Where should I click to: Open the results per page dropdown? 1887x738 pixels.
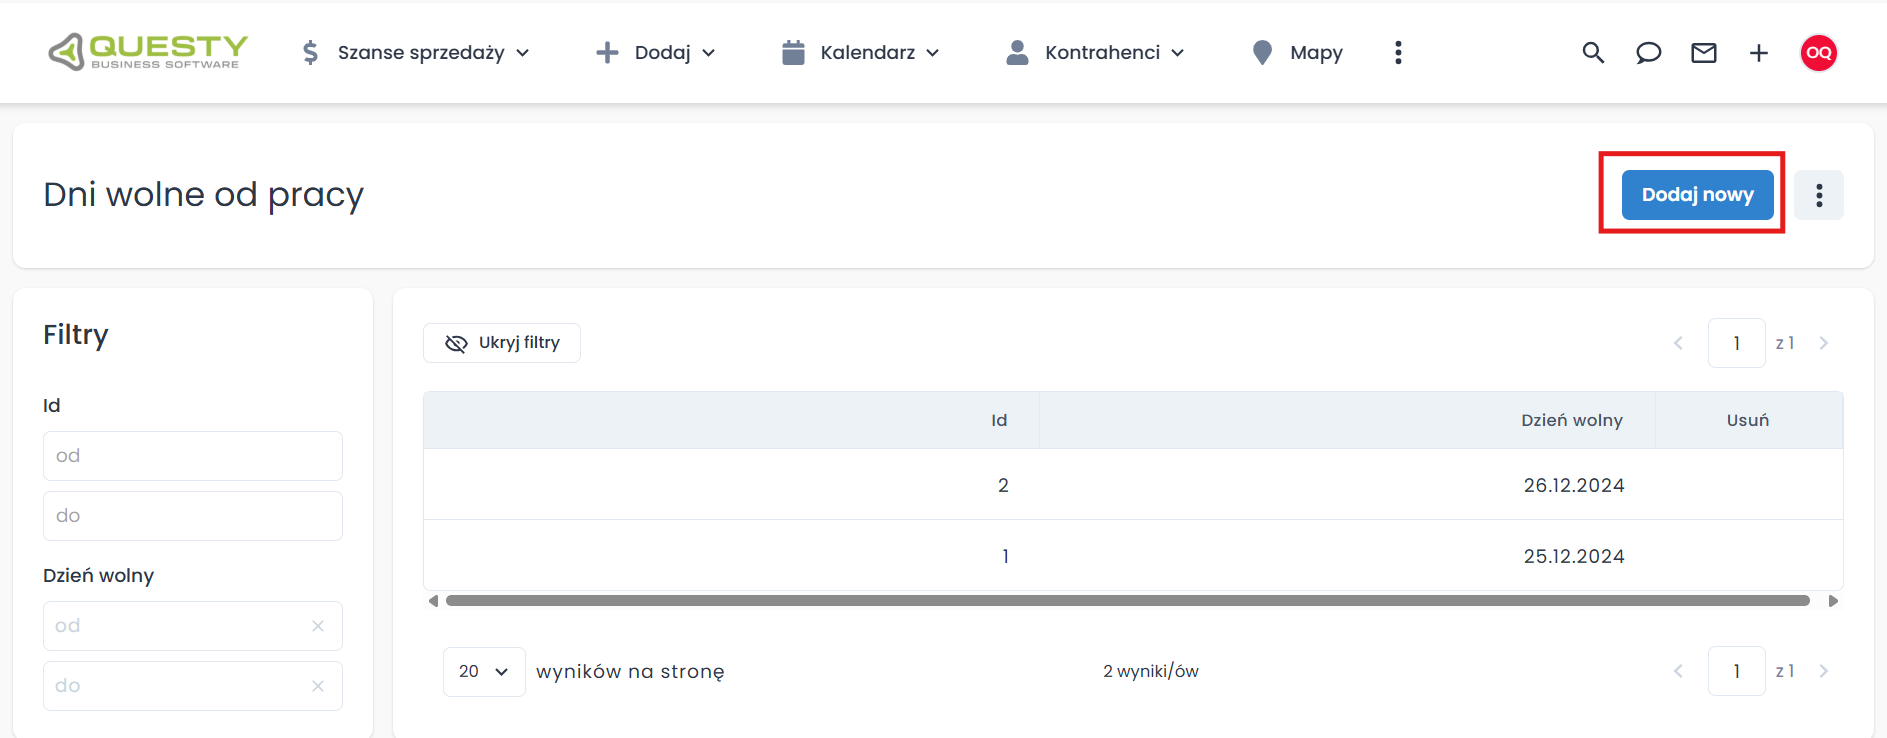point(484,671)
